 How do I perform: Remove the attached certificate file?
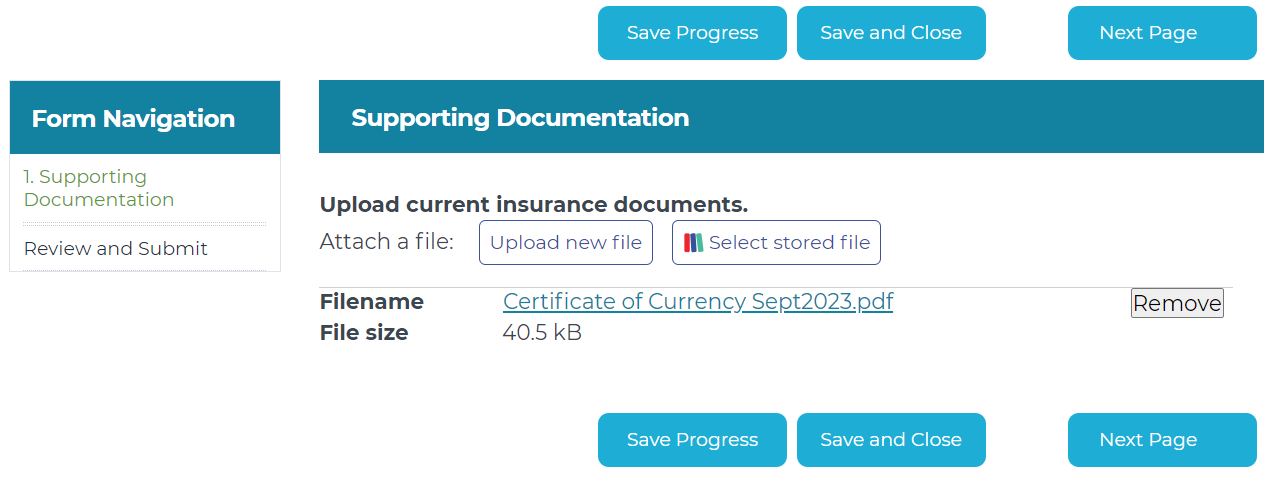[x=1177, y=304]
